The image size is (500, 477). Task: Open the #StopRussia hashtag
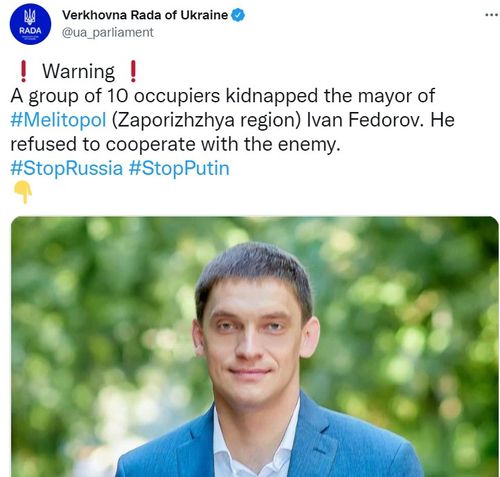66,168
